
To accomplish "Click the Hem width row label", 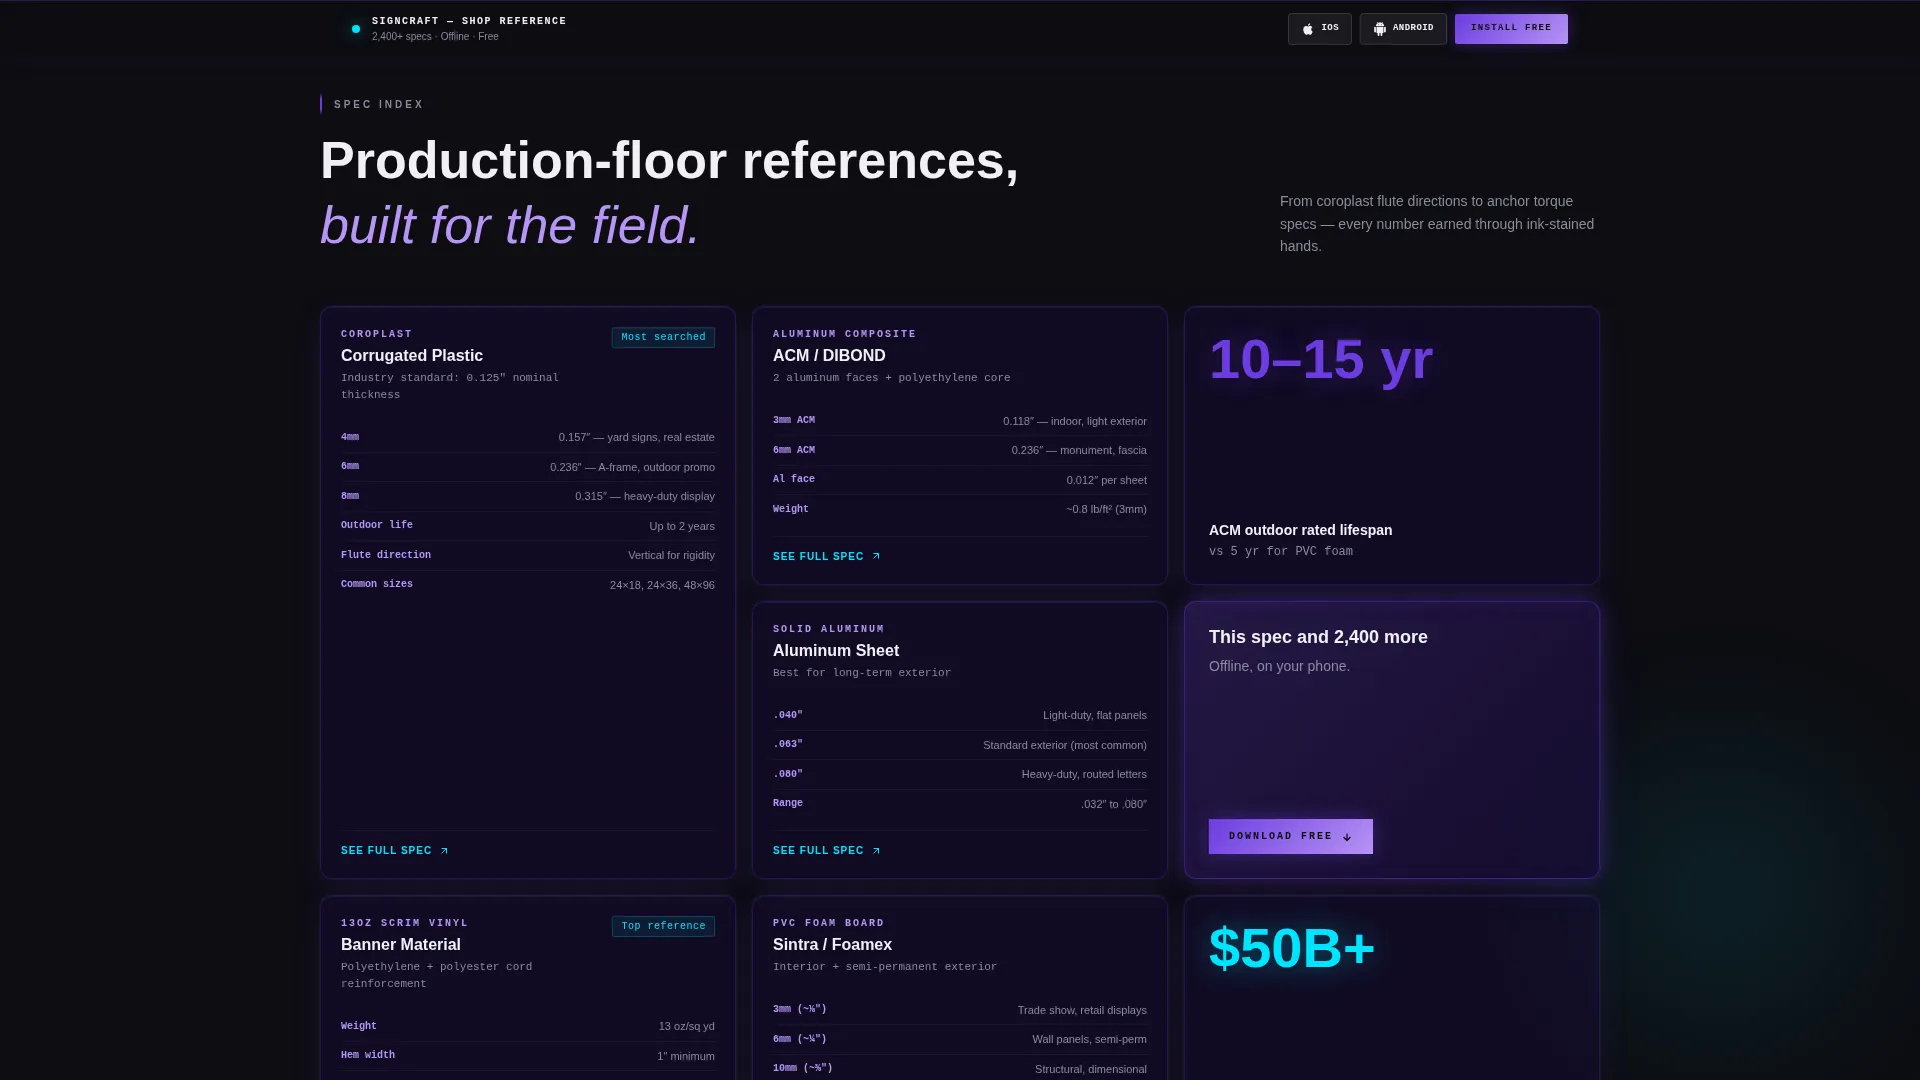I will [x=368, y=1055].
